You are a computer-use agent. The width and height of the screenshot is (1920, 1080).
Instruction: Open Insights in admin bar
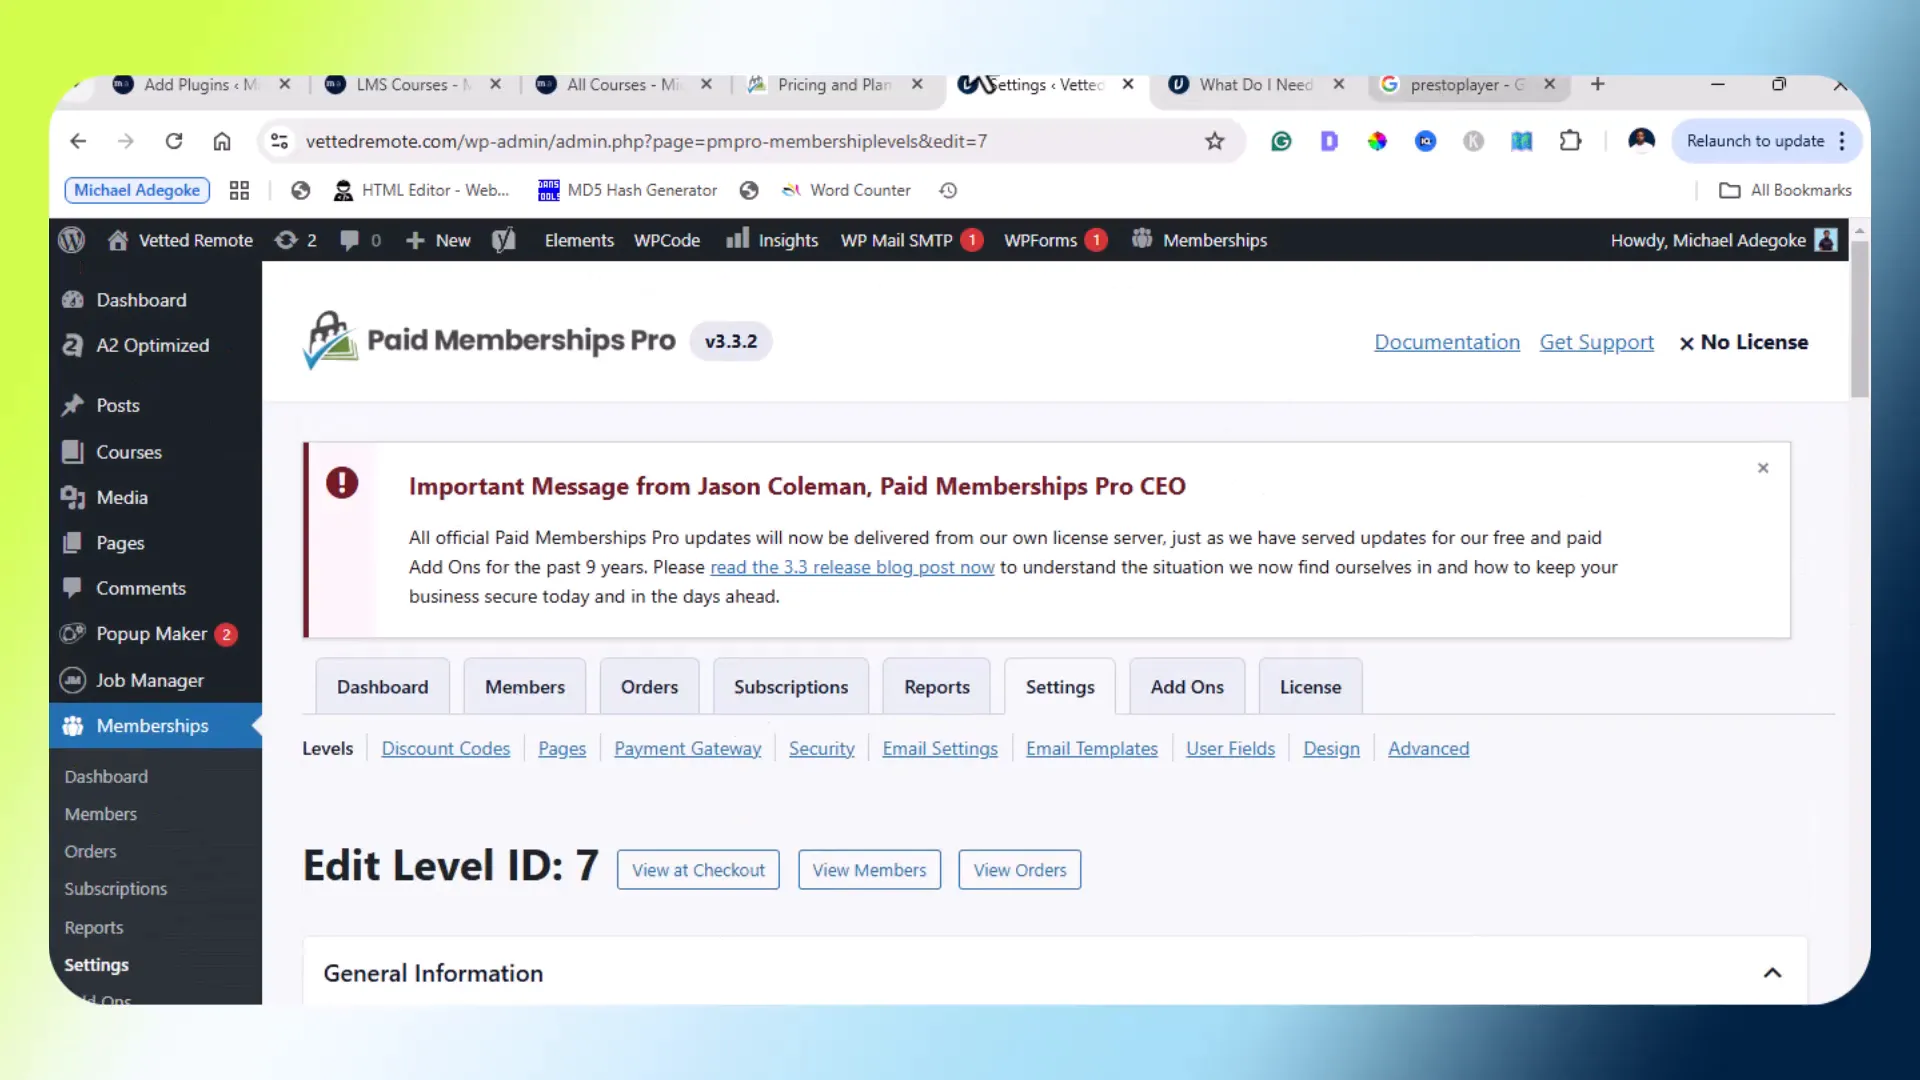click(772, 240)
